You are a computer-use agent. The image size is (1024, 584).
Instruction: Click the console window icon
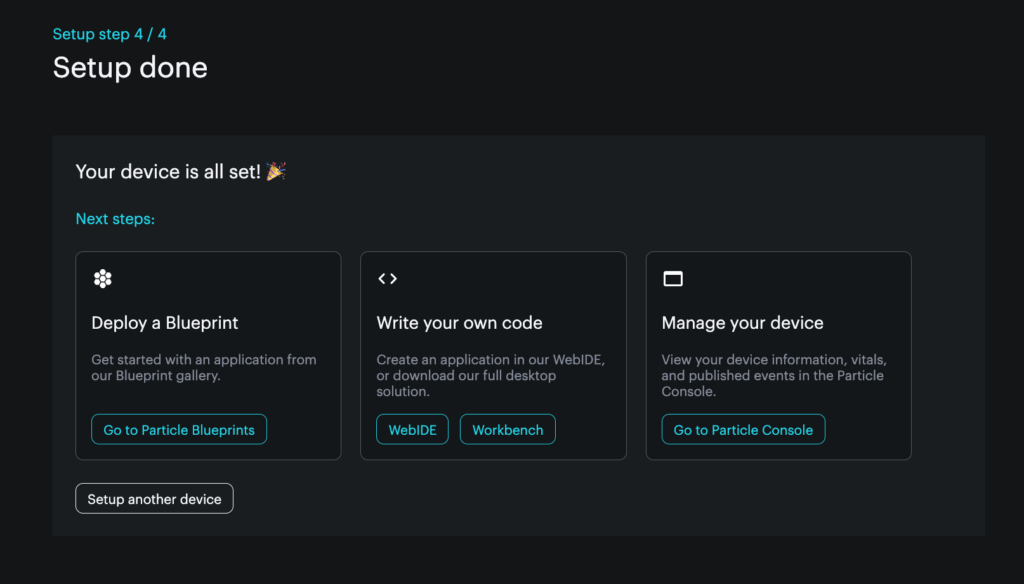coord(673,279)
